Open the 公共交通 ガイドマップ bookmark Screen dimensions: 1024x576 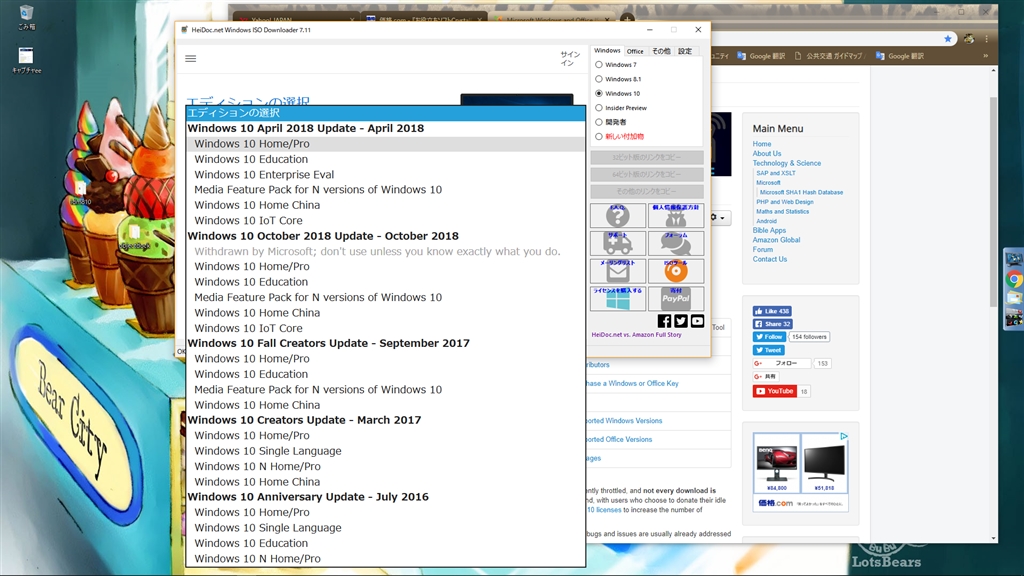tap(829, 56)
